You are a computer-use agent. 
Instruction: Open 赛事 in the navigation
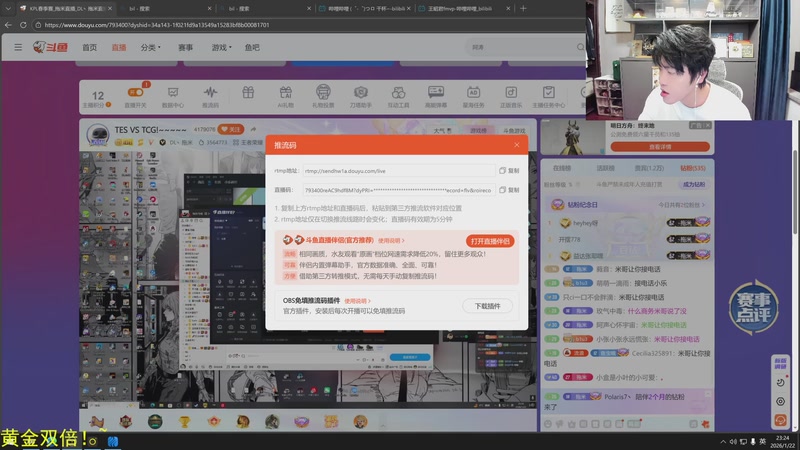pyautogui.click(x=185, y=47)
